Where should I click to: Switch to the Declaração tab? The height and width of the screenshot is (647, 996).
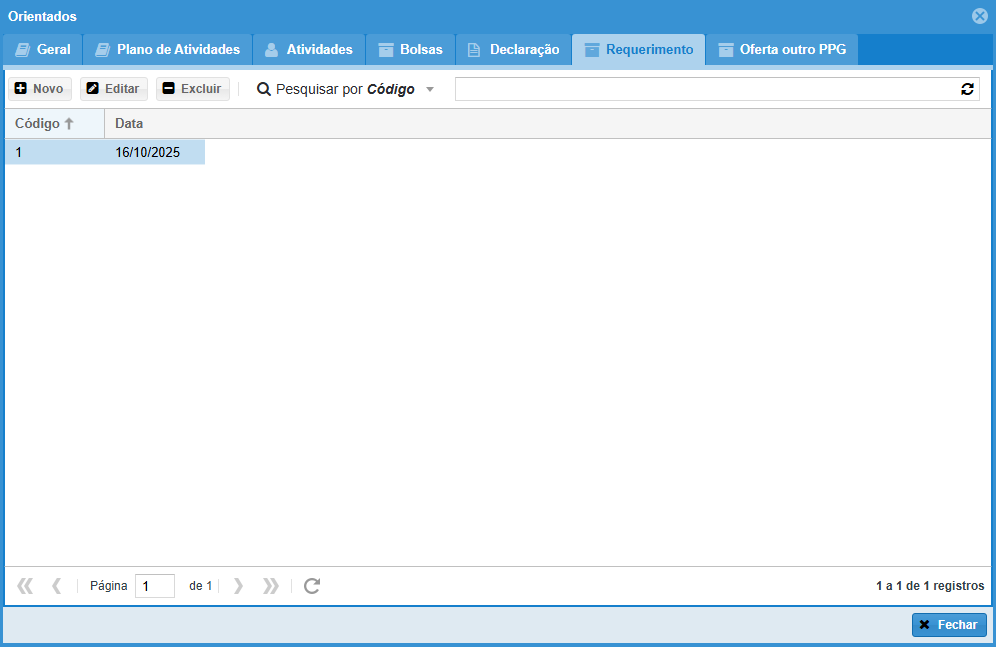tap(513, 49)
